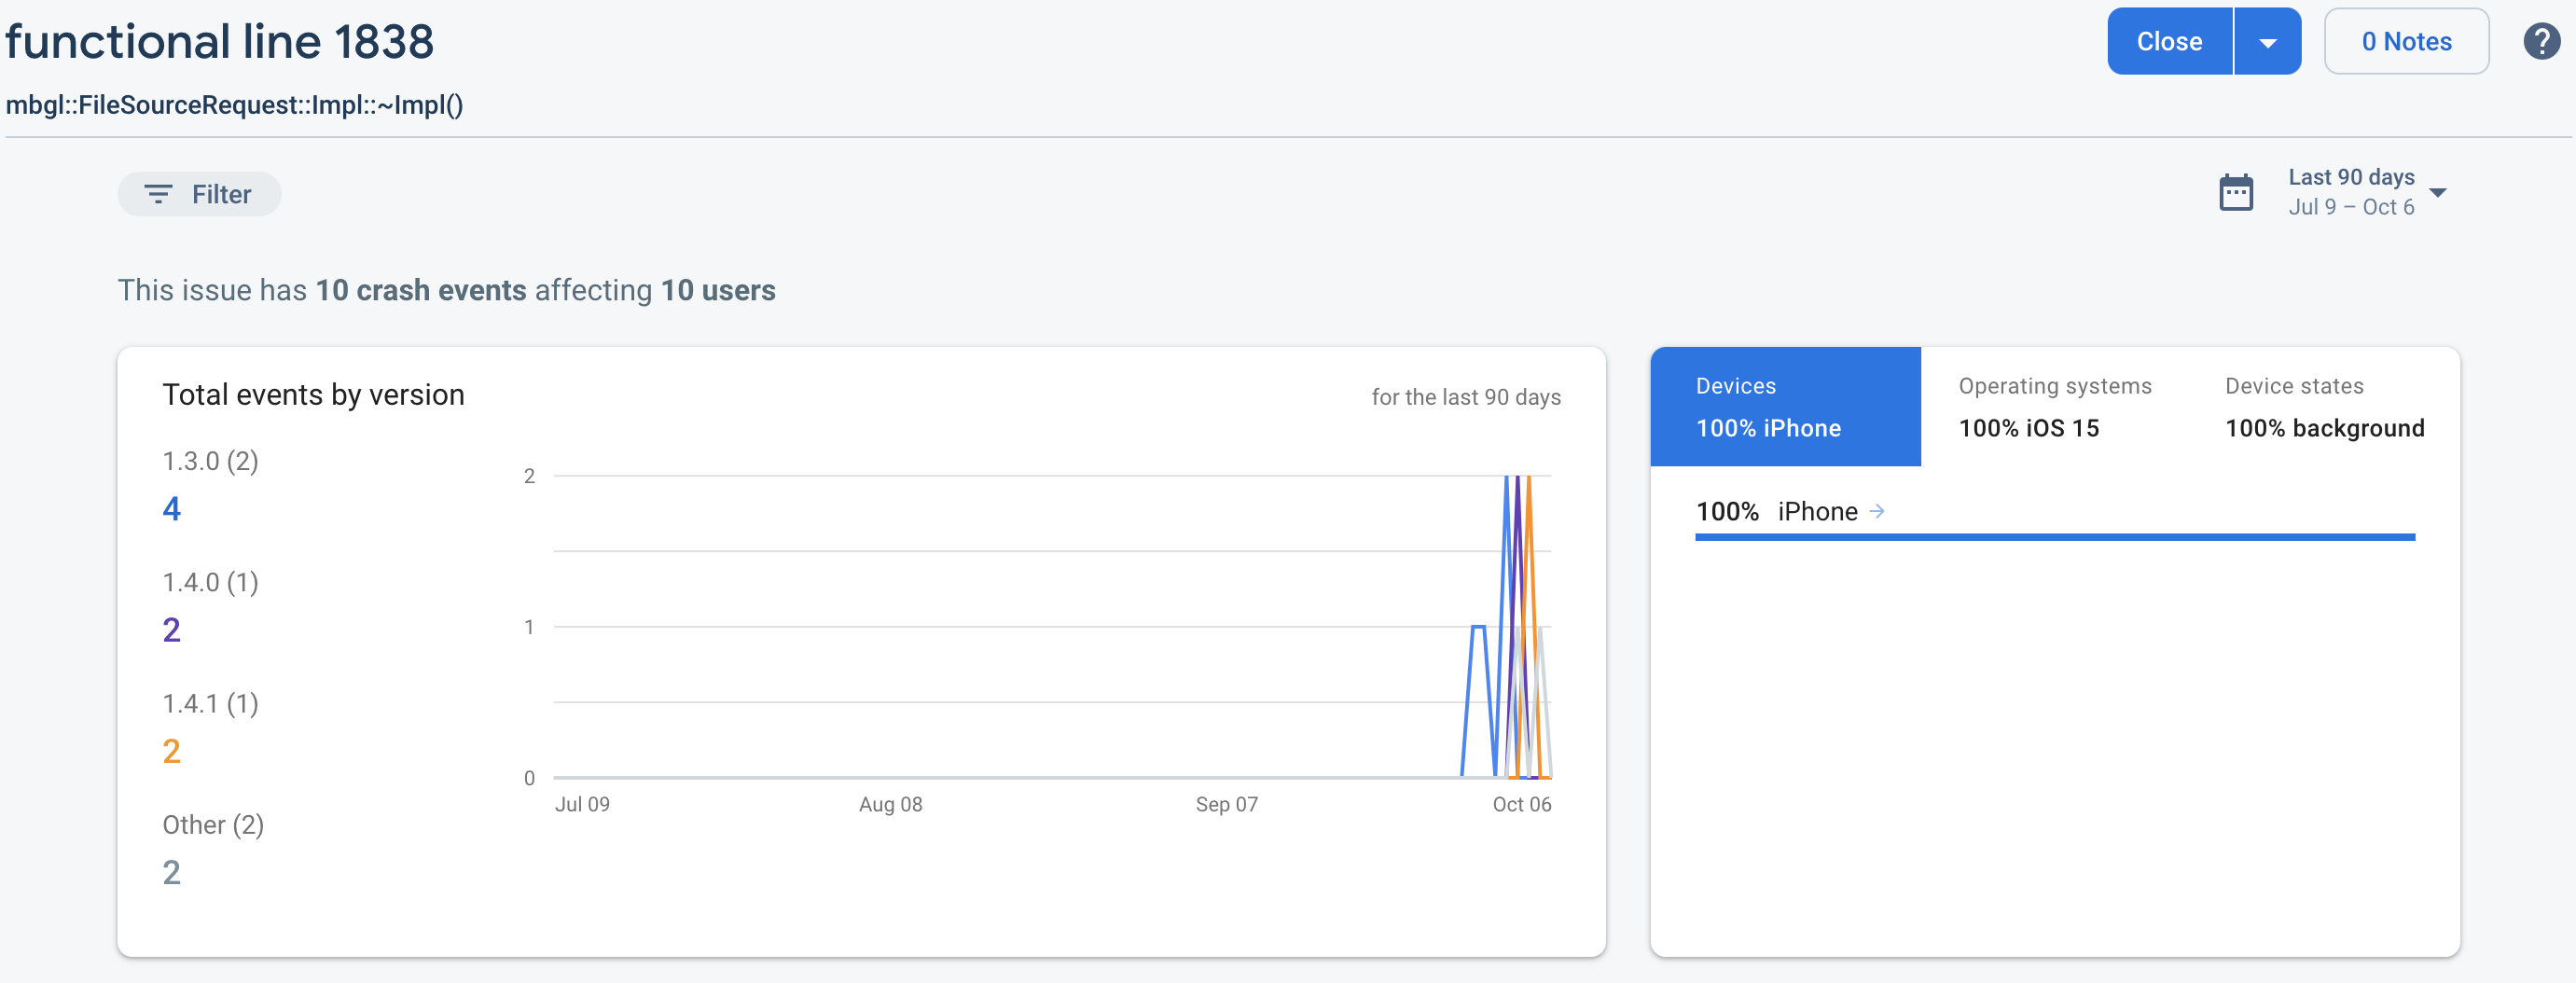The image size is (2576, 983).
Task: Open the 0 Notes panel
Action: coord(2405,42)
